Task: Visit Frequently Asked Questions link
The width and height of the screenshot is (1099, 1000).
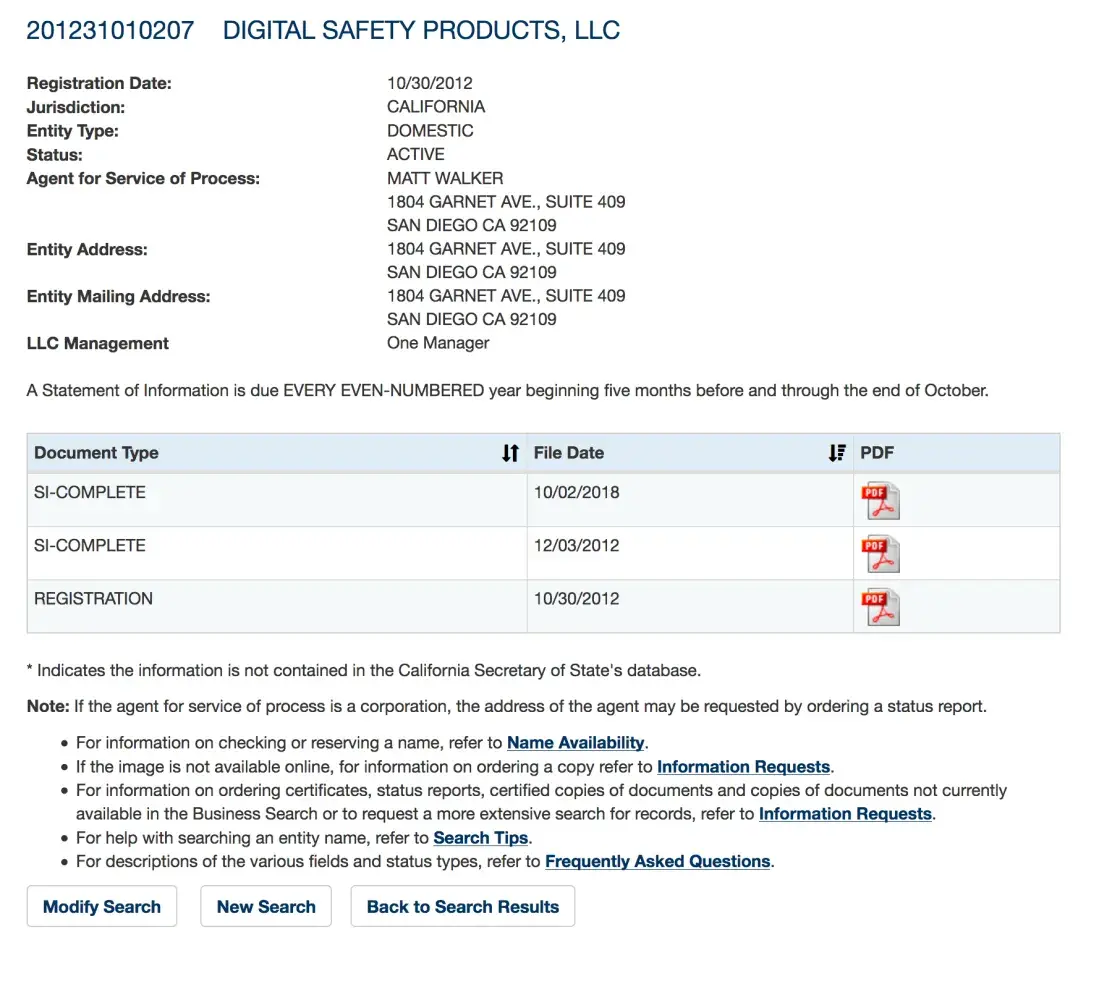Action: pyautogui.click(x=658, y=862)
